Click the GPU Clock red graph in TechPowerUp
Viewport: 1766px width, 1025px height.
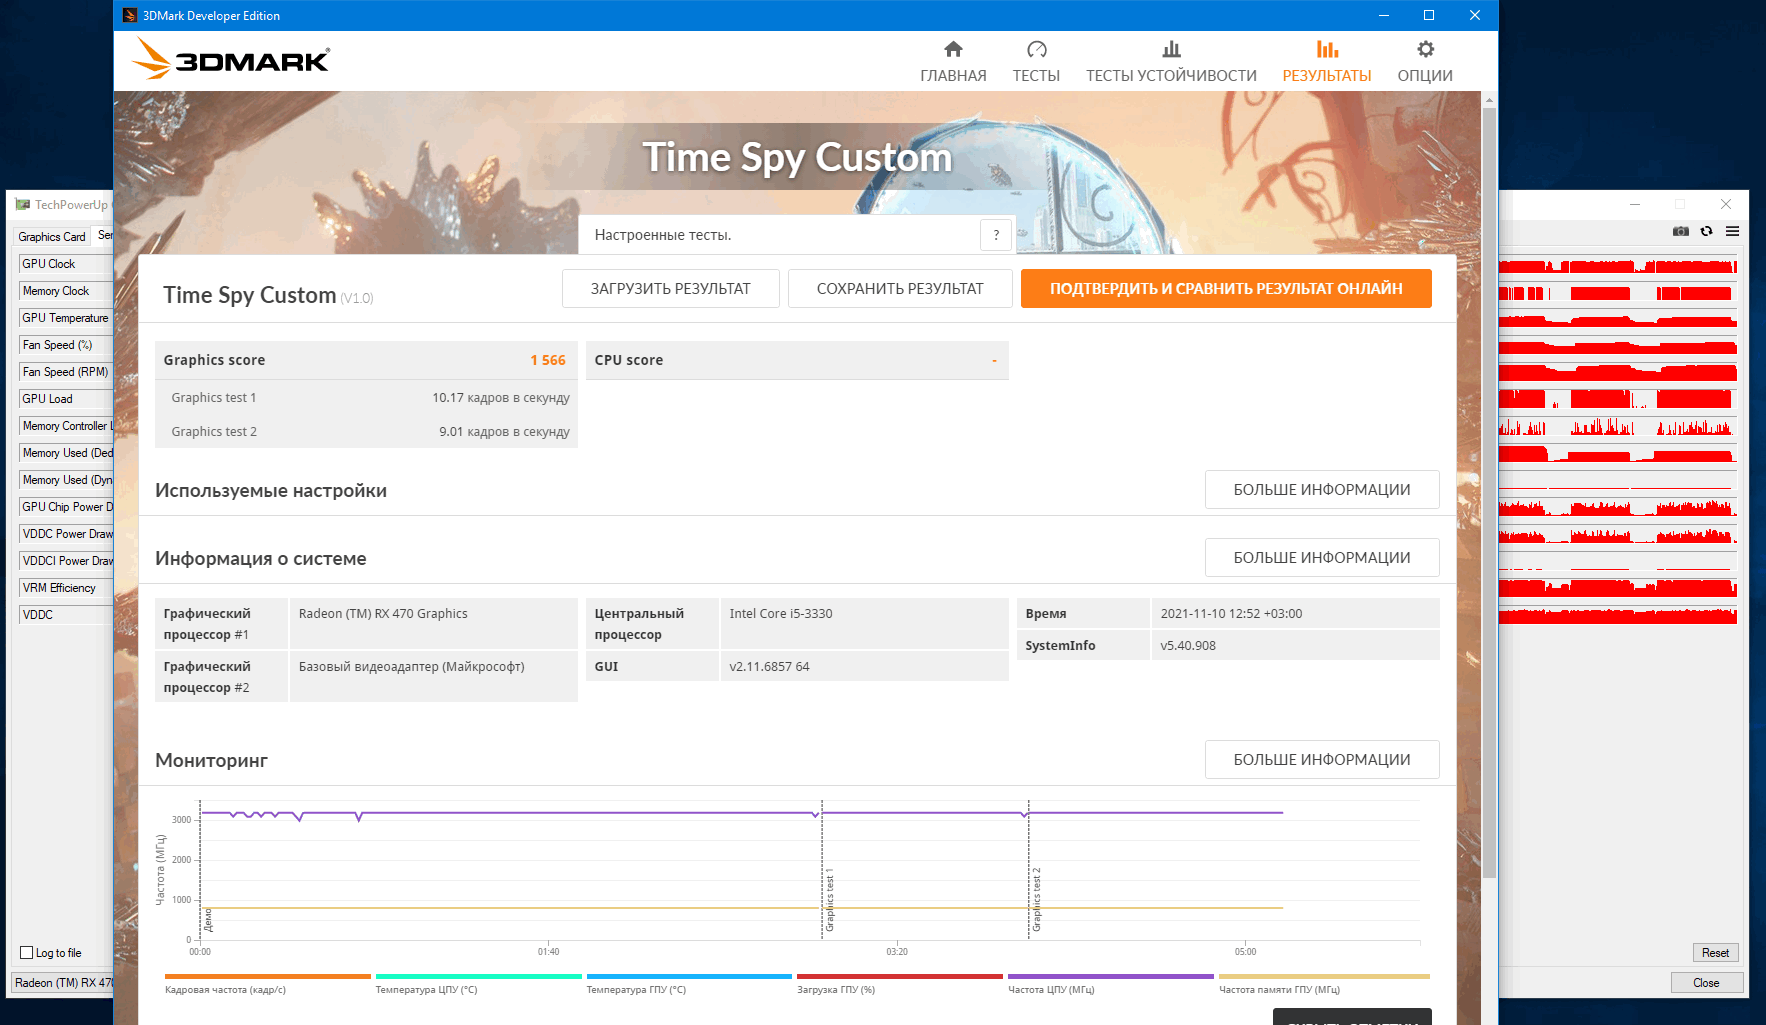pos(1618,266)
